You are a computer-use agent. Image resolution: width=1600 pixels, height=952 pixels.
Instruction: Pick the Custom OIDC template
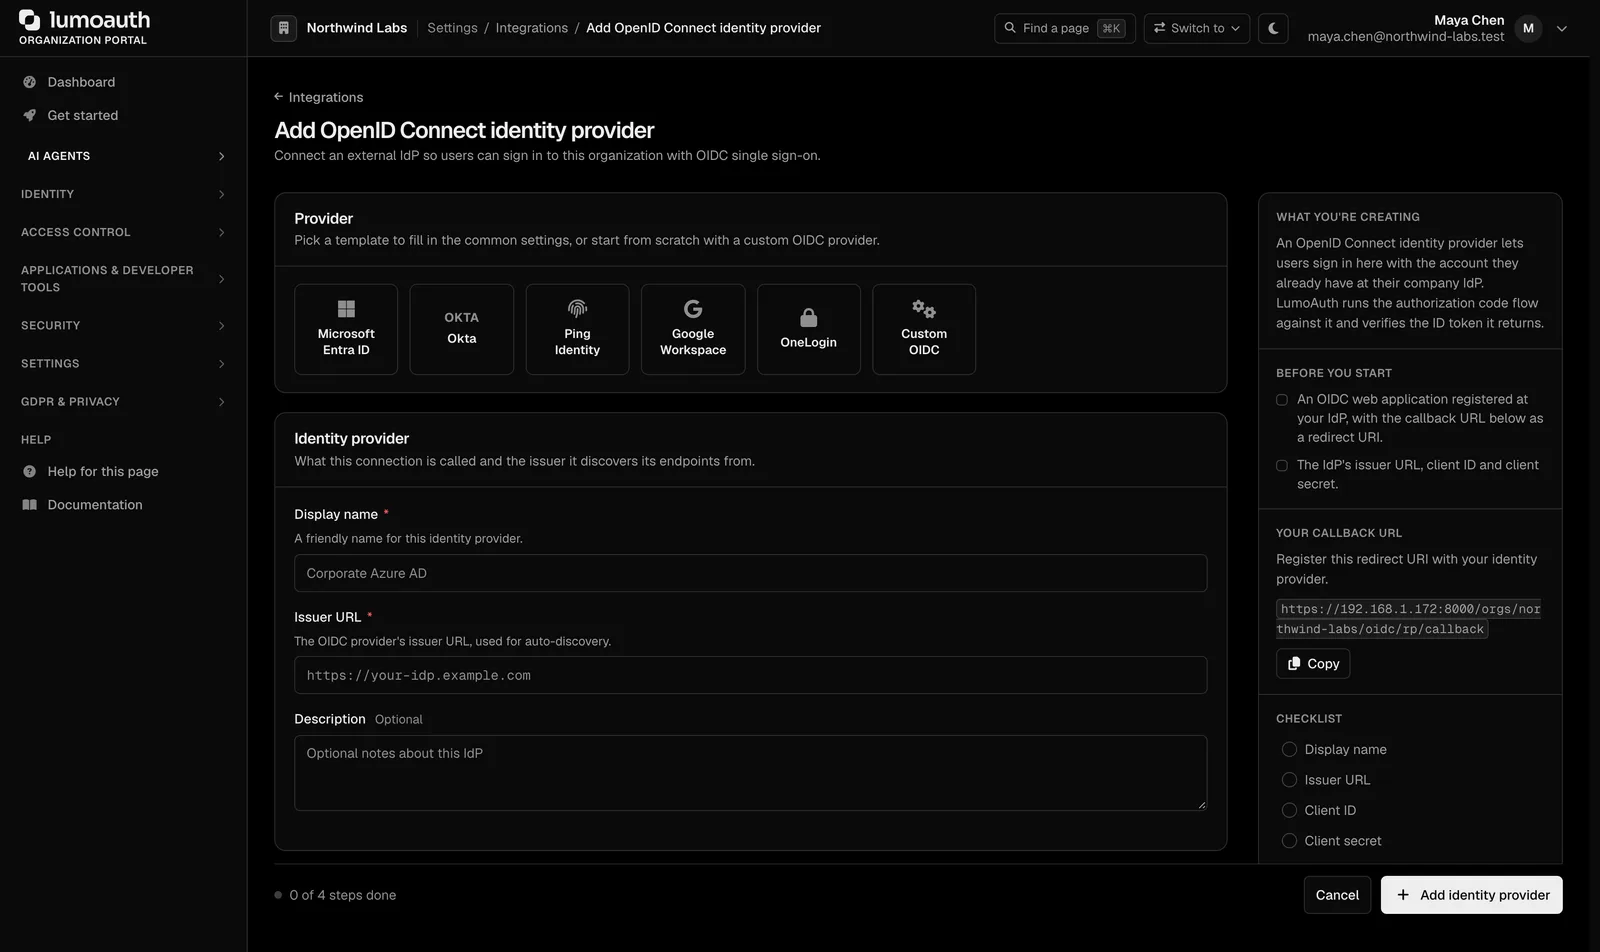click(x=924, y=329)
